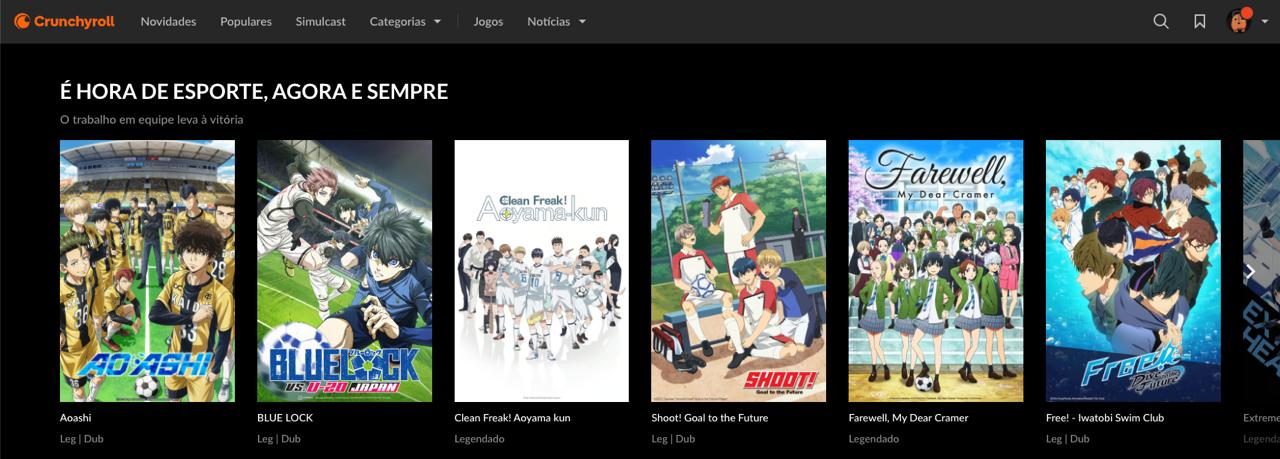Open Farewell, My Dear Cramer poster

[x=935, y=270]
